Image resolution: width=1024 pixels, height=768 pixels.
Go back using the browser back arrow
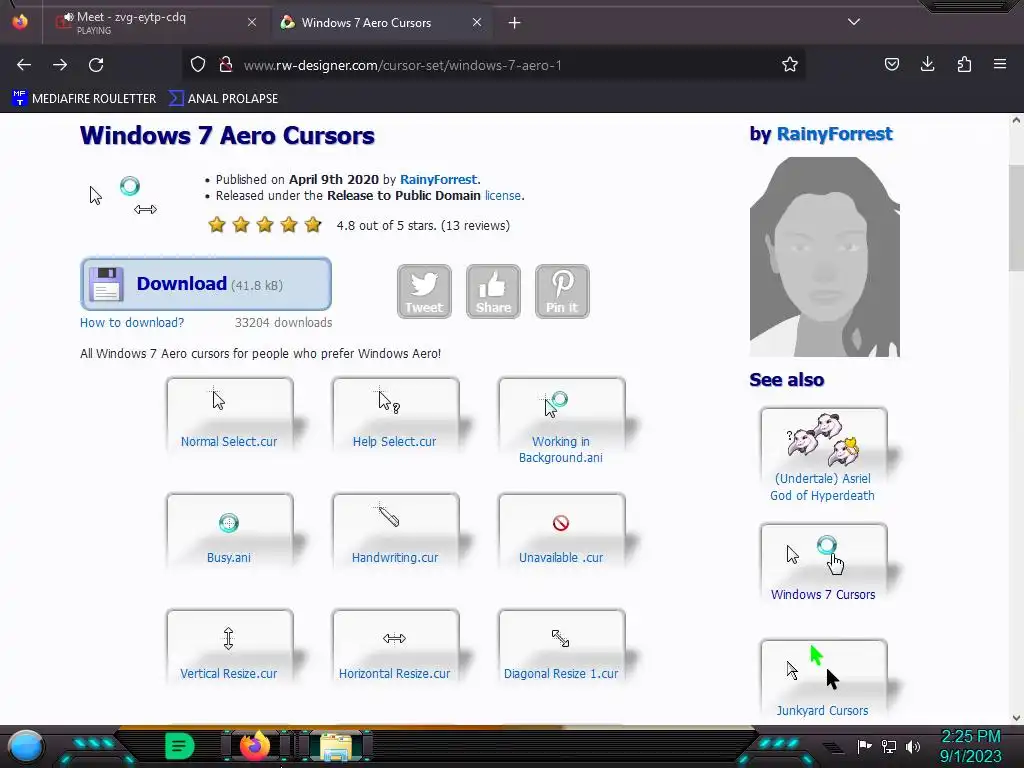click(24, 65)
